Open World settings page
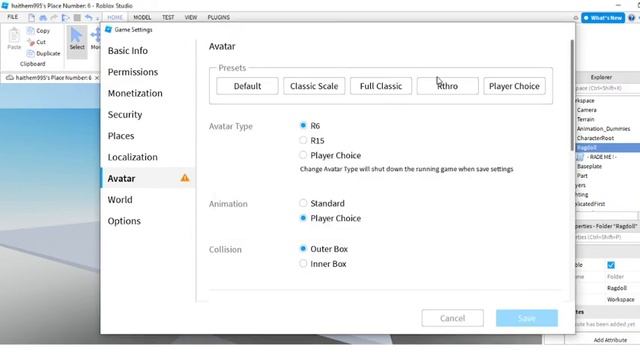640x360 pixels. (120, 200)
